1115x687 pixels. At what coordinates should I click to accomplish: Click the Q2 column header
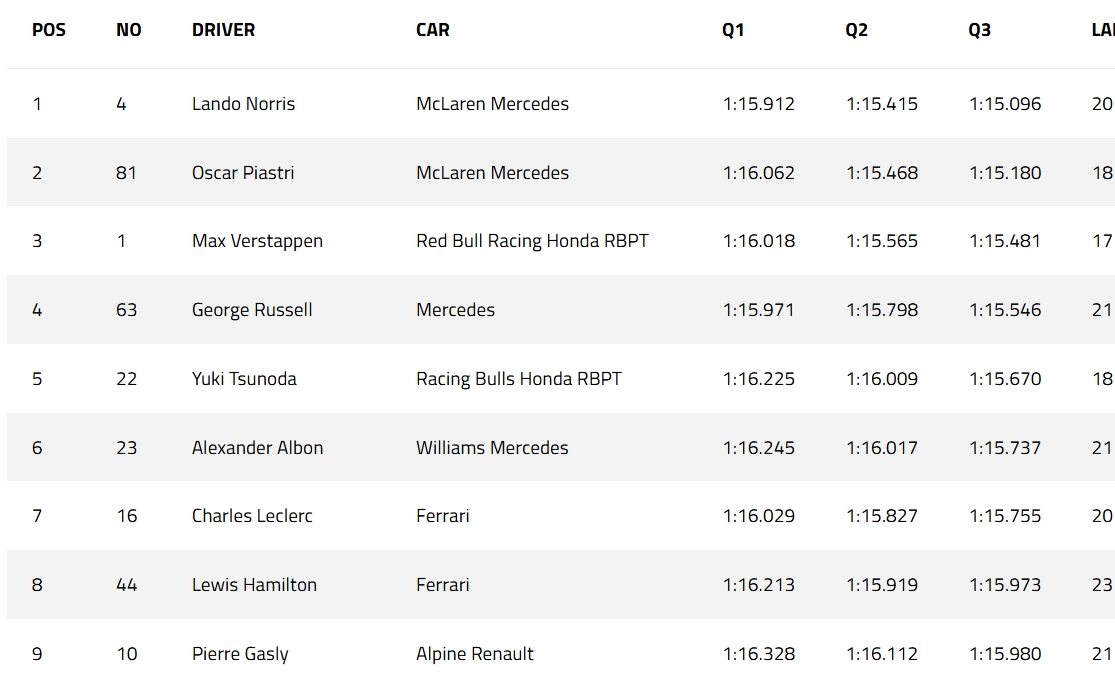coord(856,30)
